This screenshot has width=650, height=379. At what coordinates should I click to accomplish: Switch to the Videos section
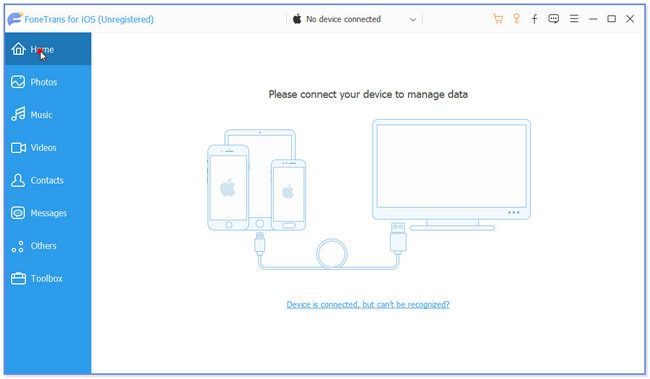click(x=48, y=147)
